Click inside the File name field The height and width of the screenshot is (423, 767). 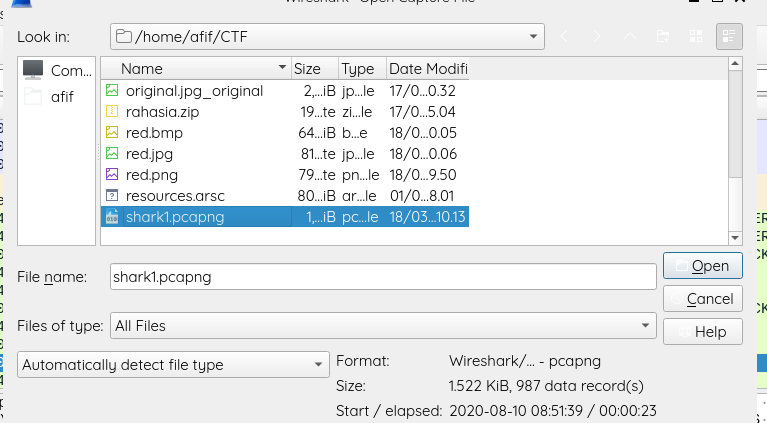click(383, 277)
